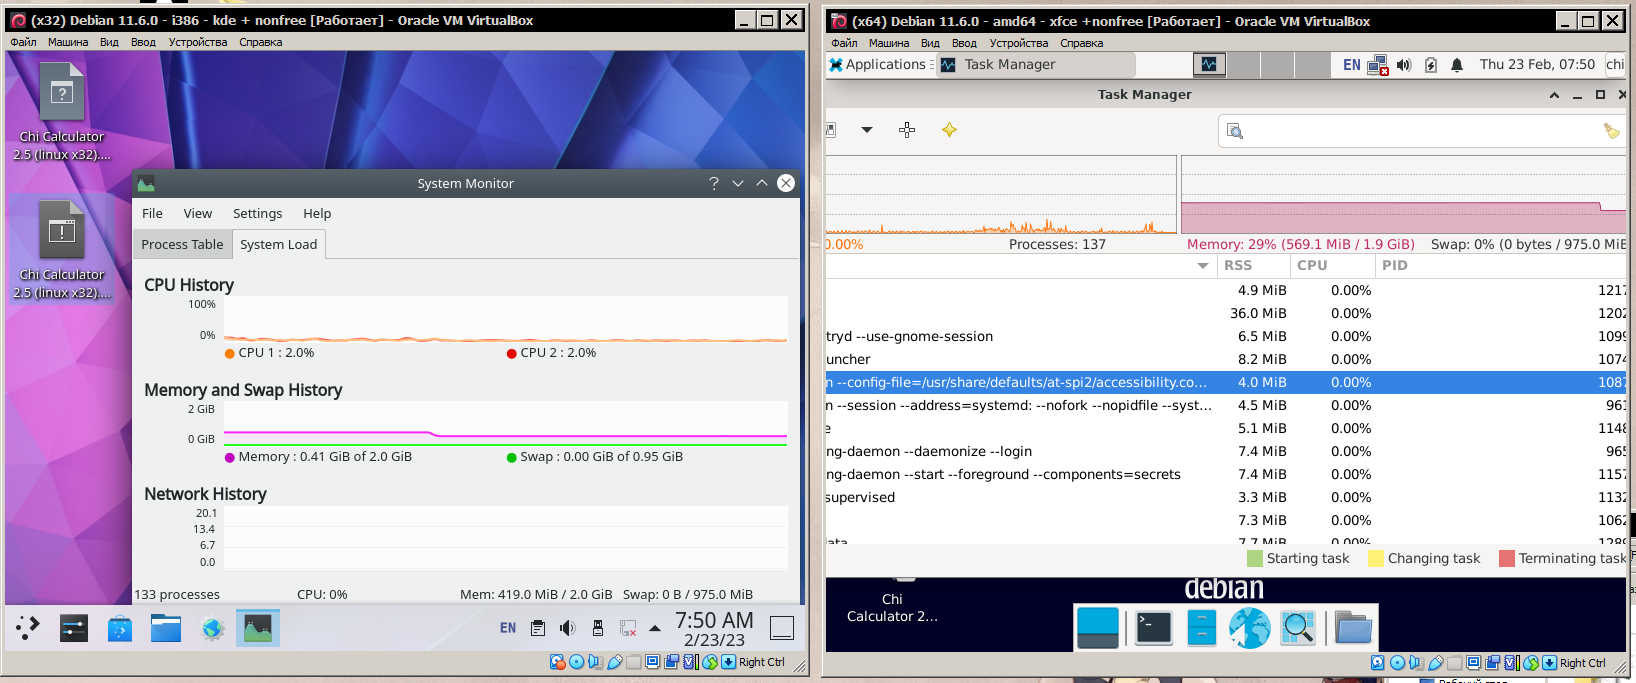1636x683 pixels.
Task: Open volume control in KDE tray
Action: pos(568,628)
